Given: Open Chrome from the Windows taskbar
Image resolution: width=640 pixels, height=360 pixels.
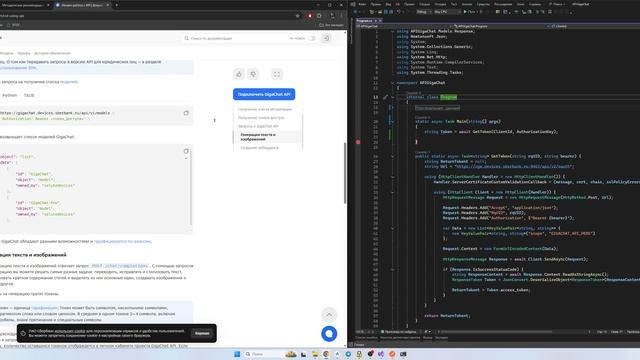Looking at the screenshot, I should click(326, 354).
